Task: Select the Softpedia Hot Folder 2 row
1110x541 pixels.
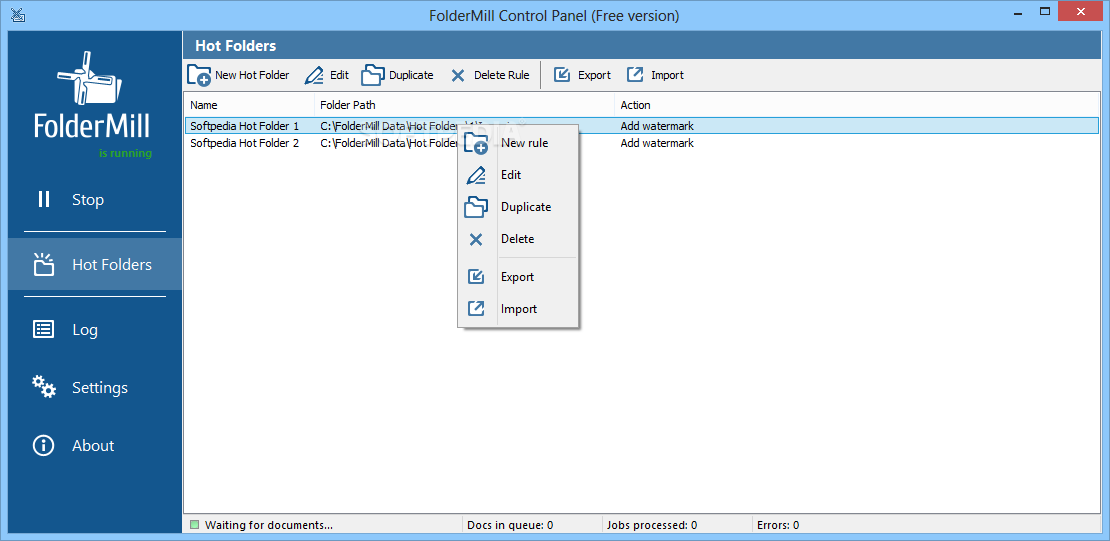Action: click(245, 144)
